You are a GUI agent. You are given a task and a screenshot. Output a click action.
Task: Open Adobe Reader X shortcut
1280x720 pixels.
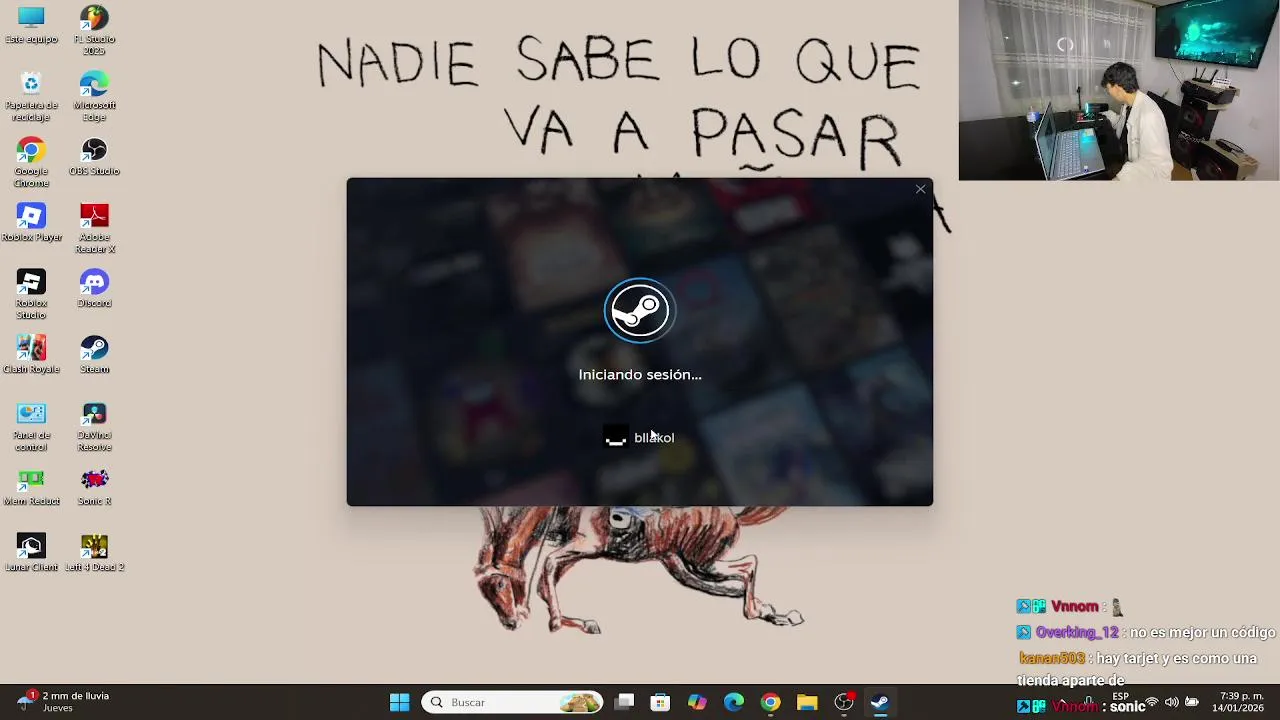[94, 228]
